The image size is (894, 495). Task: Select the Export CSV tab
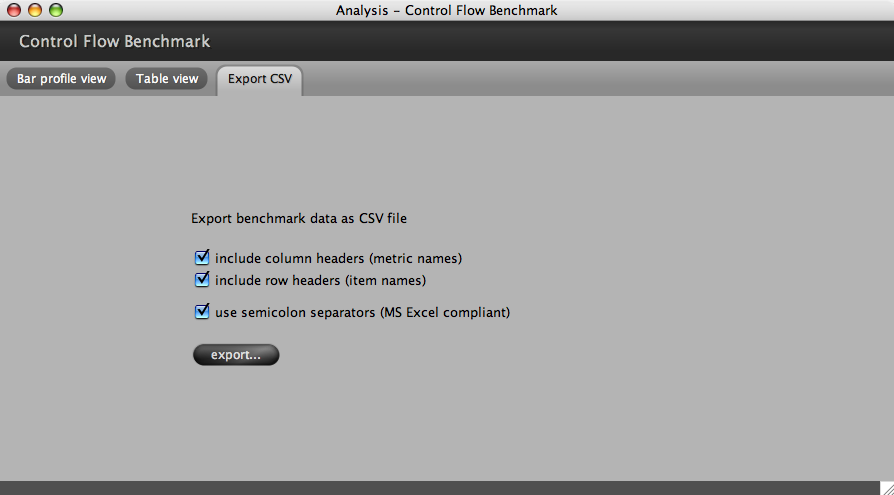tap(260, 79)
